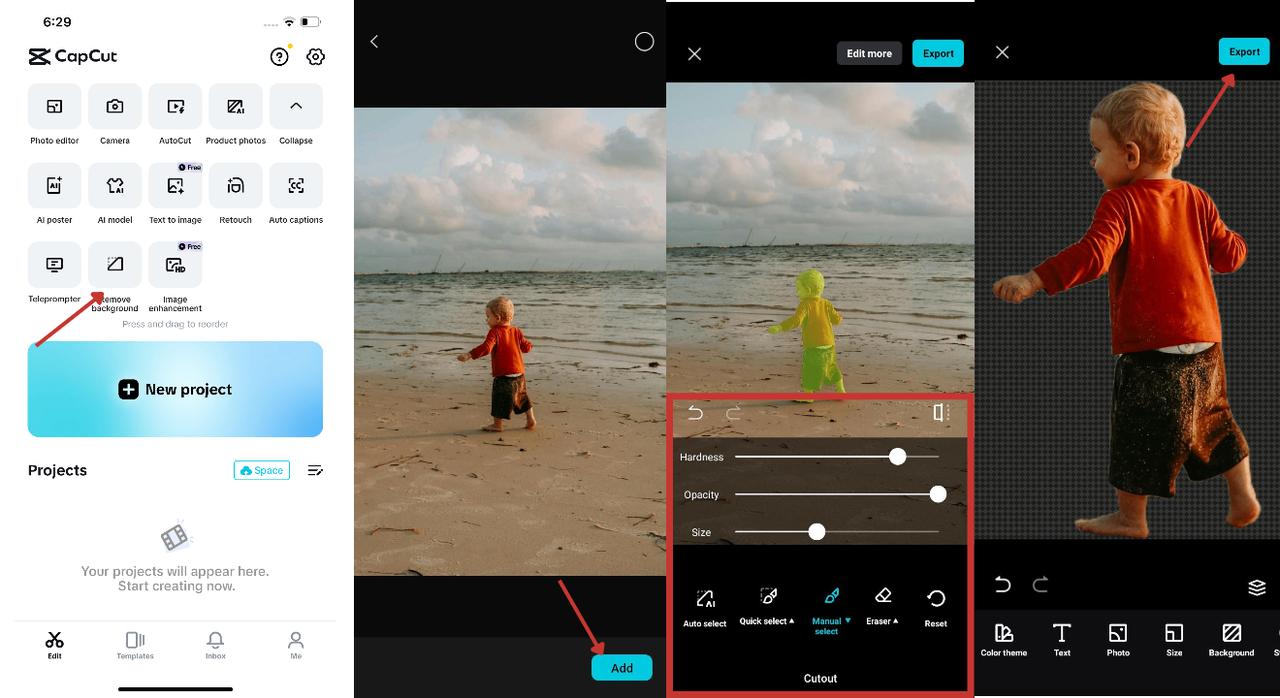Tap the Edit more button
The image size is (1280, 698).
[869, 54]
